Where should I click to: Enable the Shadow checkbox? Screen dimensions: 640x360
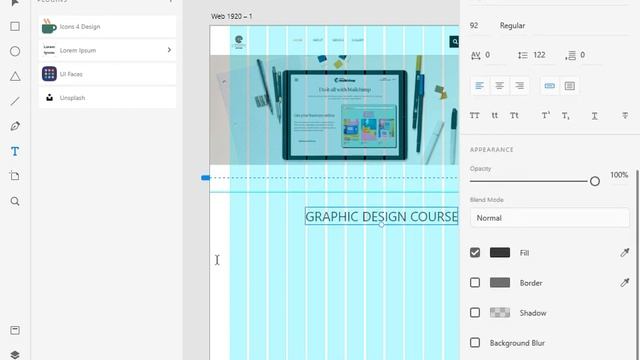coord(475,313)
